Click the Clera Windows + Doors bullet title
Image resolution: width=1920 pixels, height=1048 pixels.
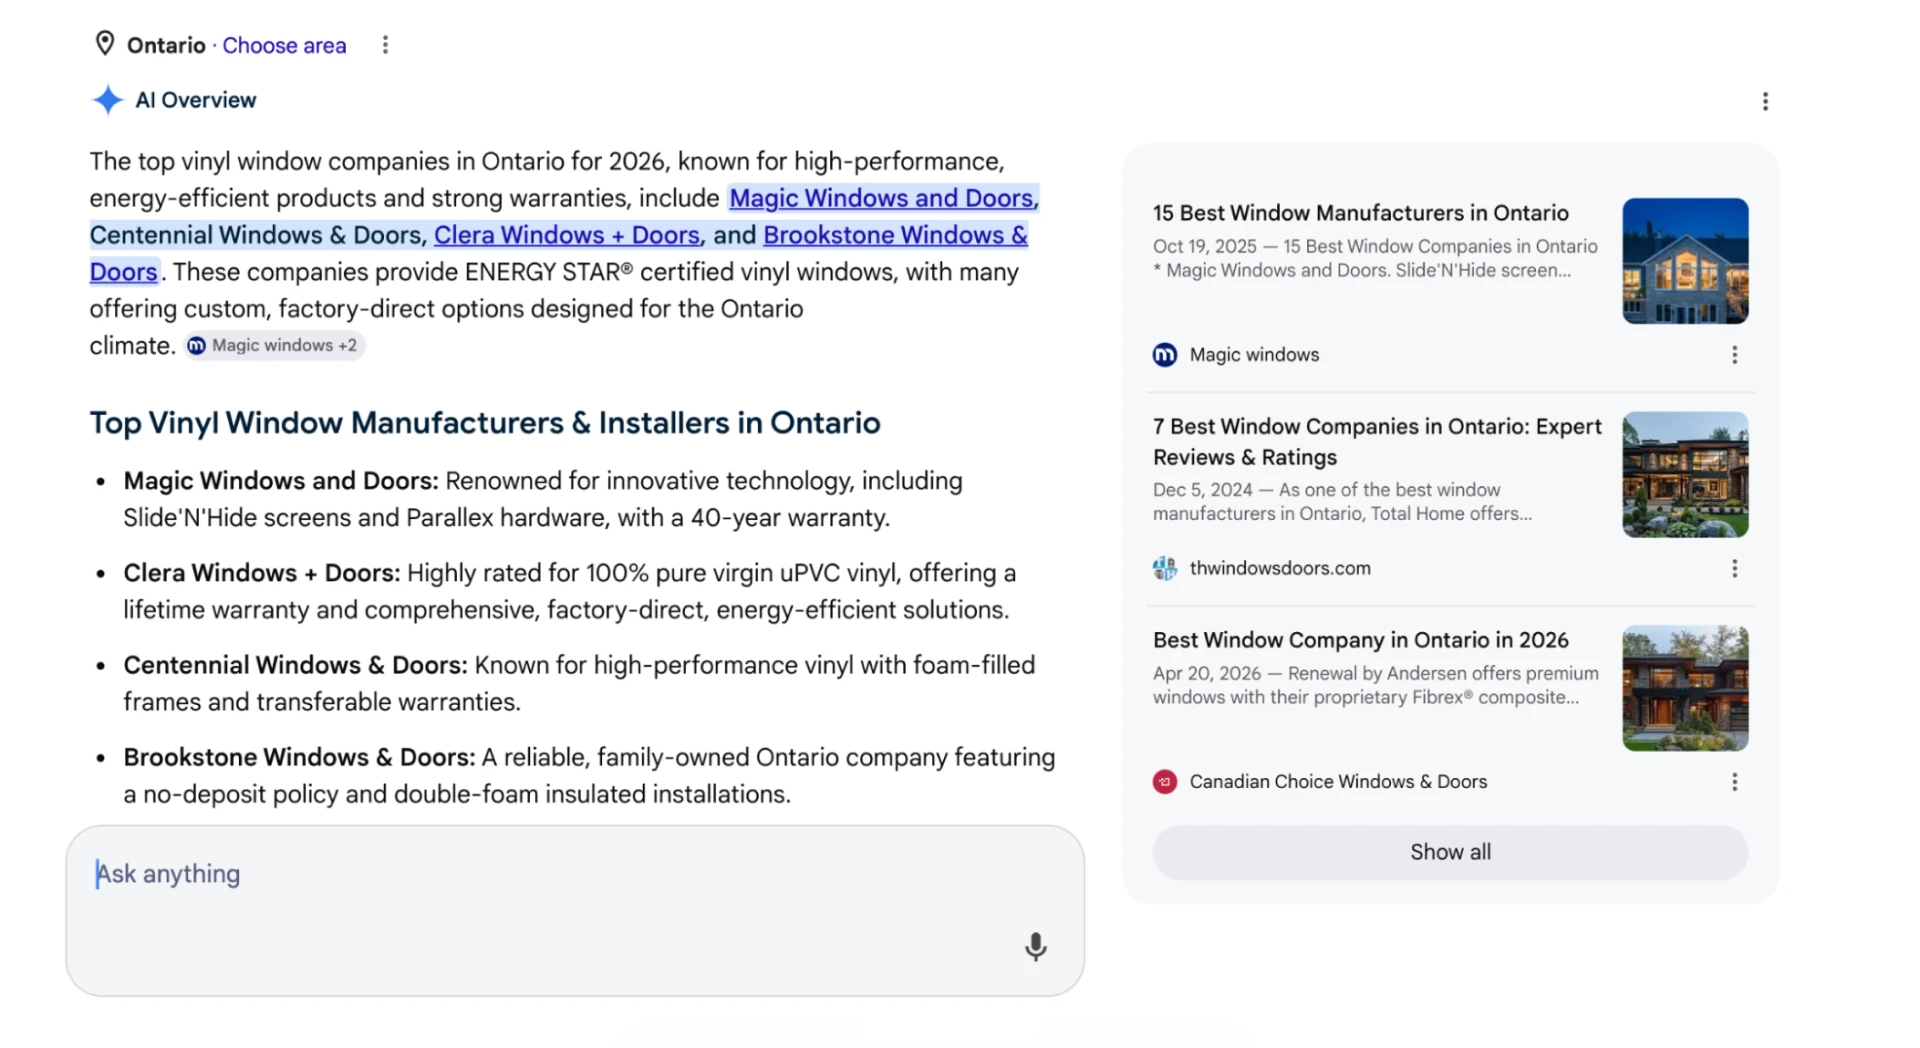[262, 573]
